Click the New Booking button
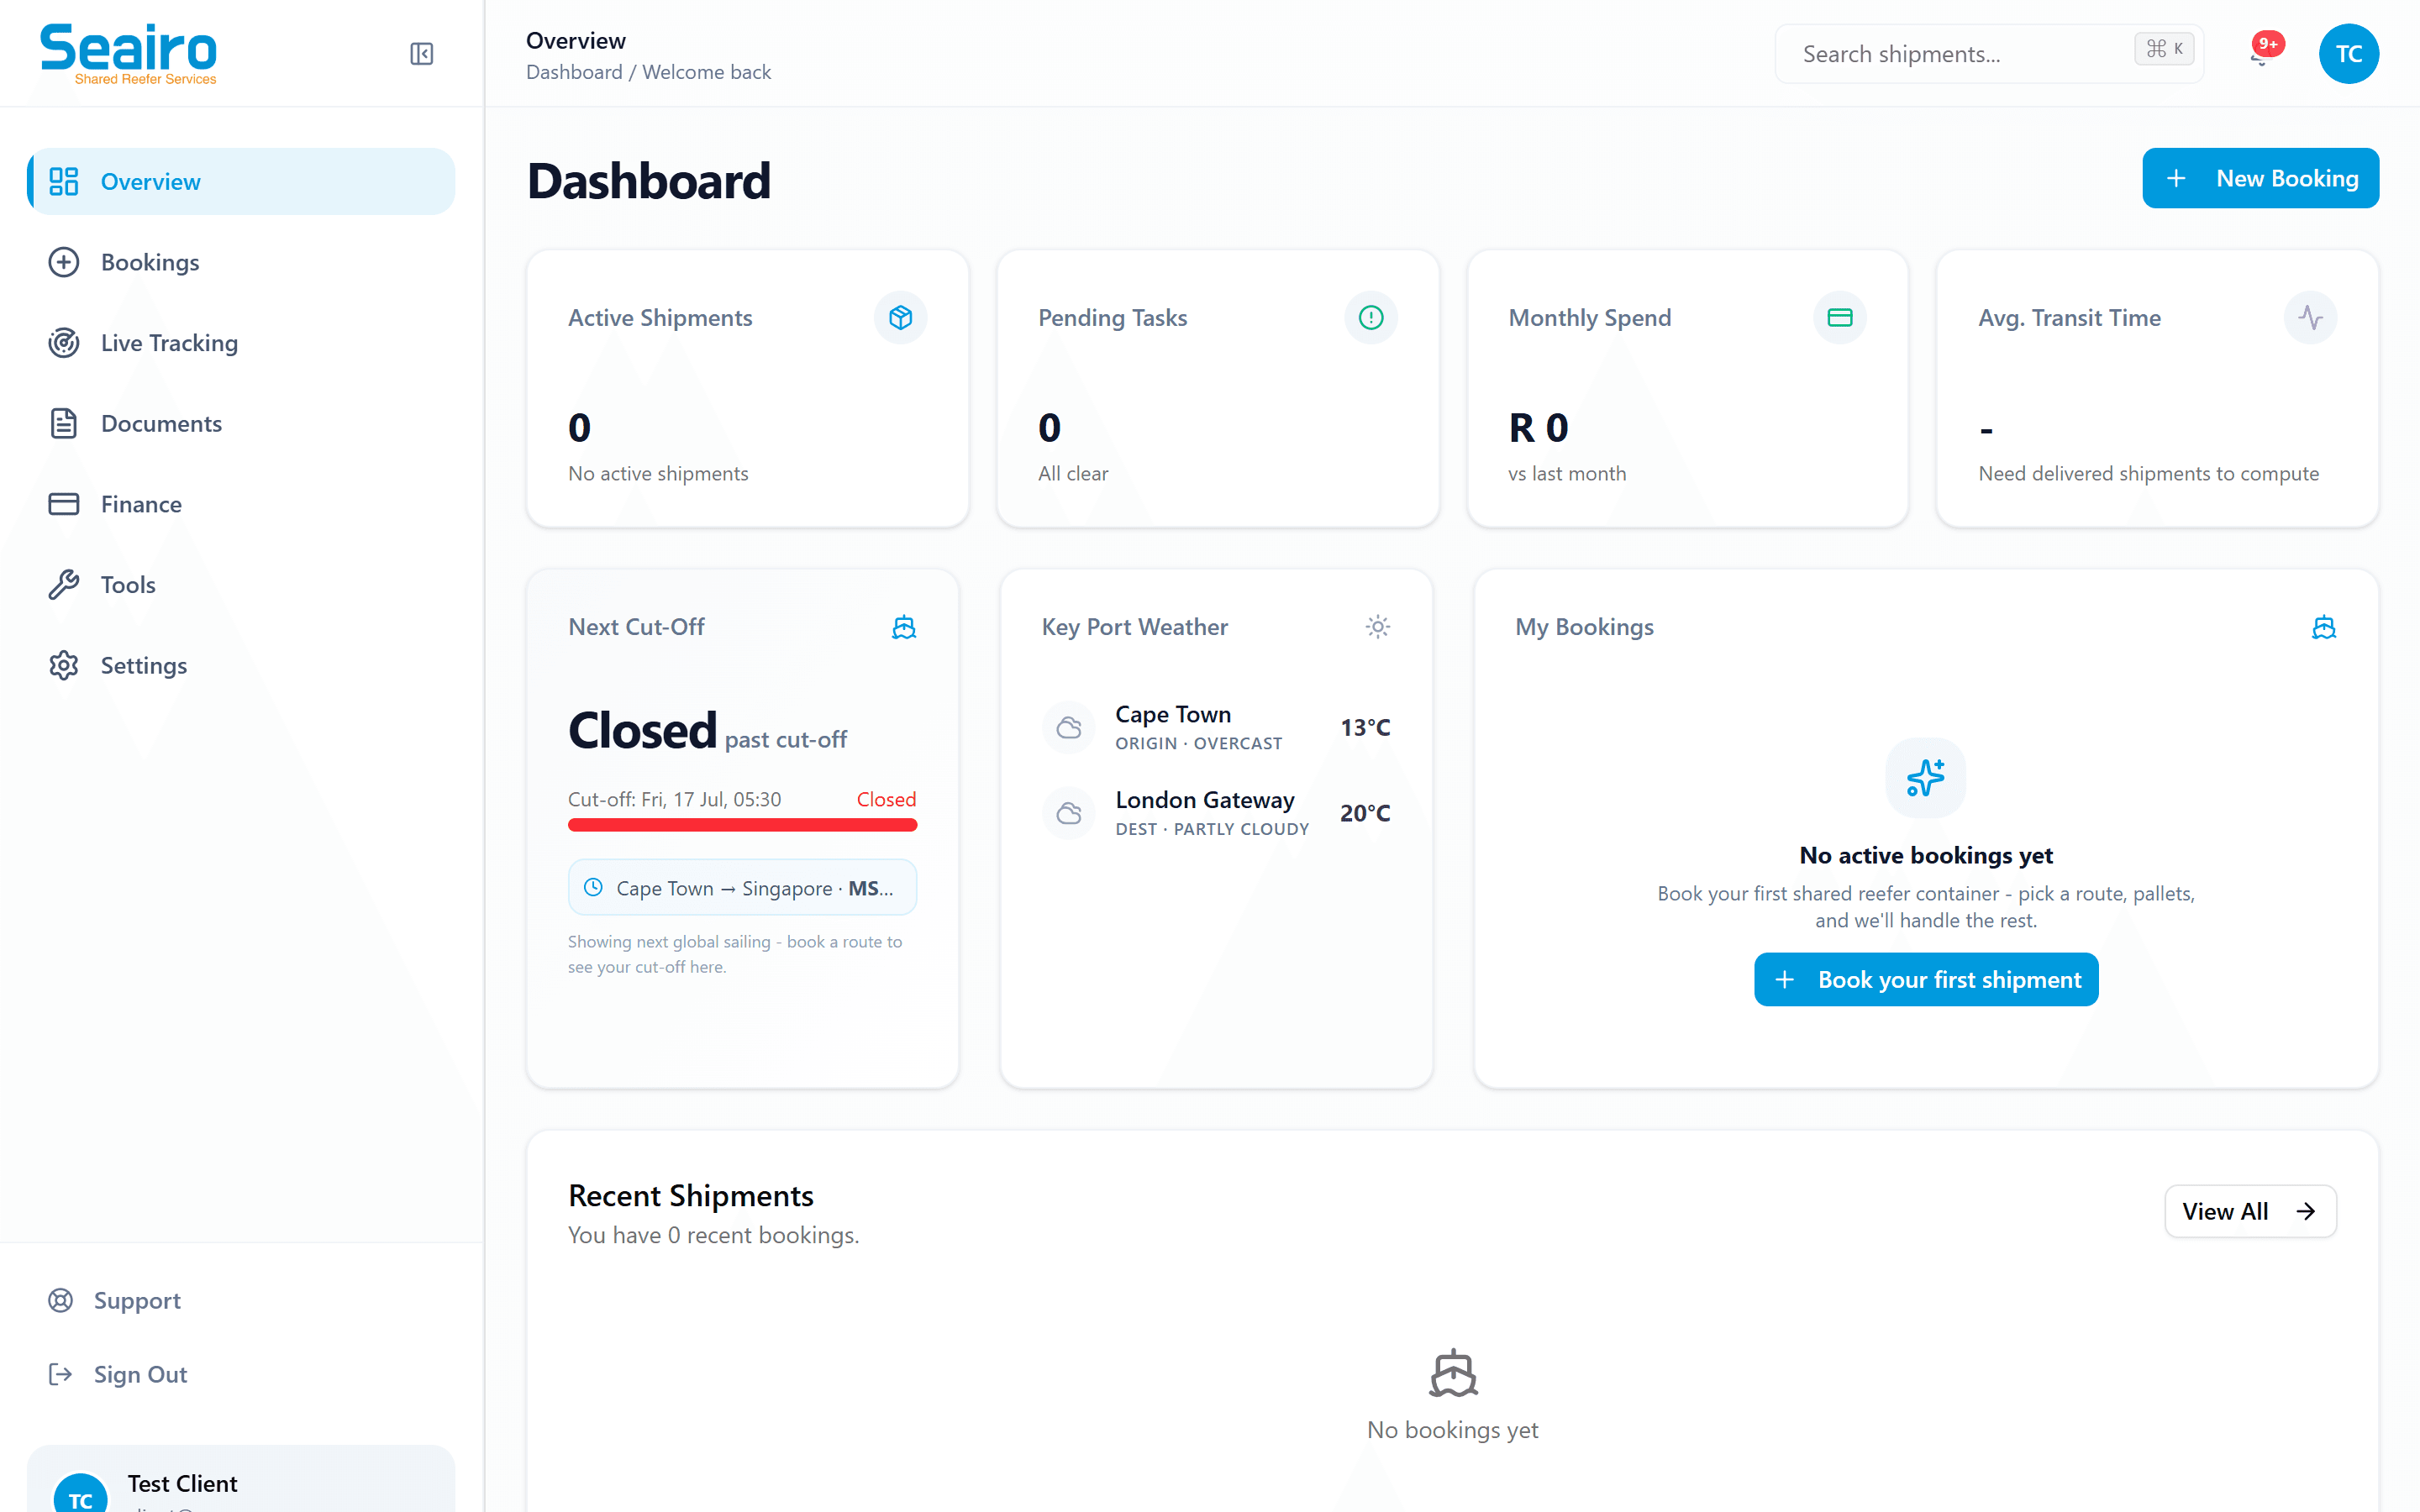Image resolution: width=2420 pixels, height=1512 pixels. (2260, 178)
